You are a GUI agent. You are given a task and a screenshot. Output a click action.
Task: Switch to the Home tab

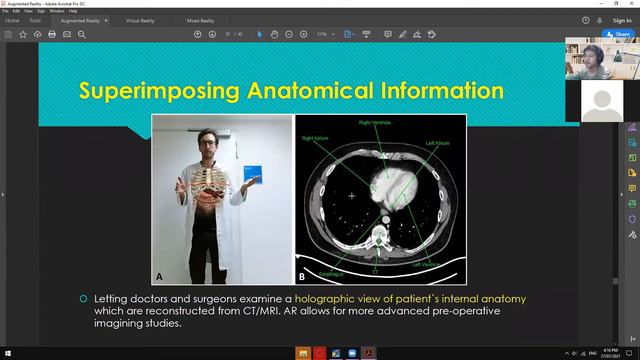12,20
